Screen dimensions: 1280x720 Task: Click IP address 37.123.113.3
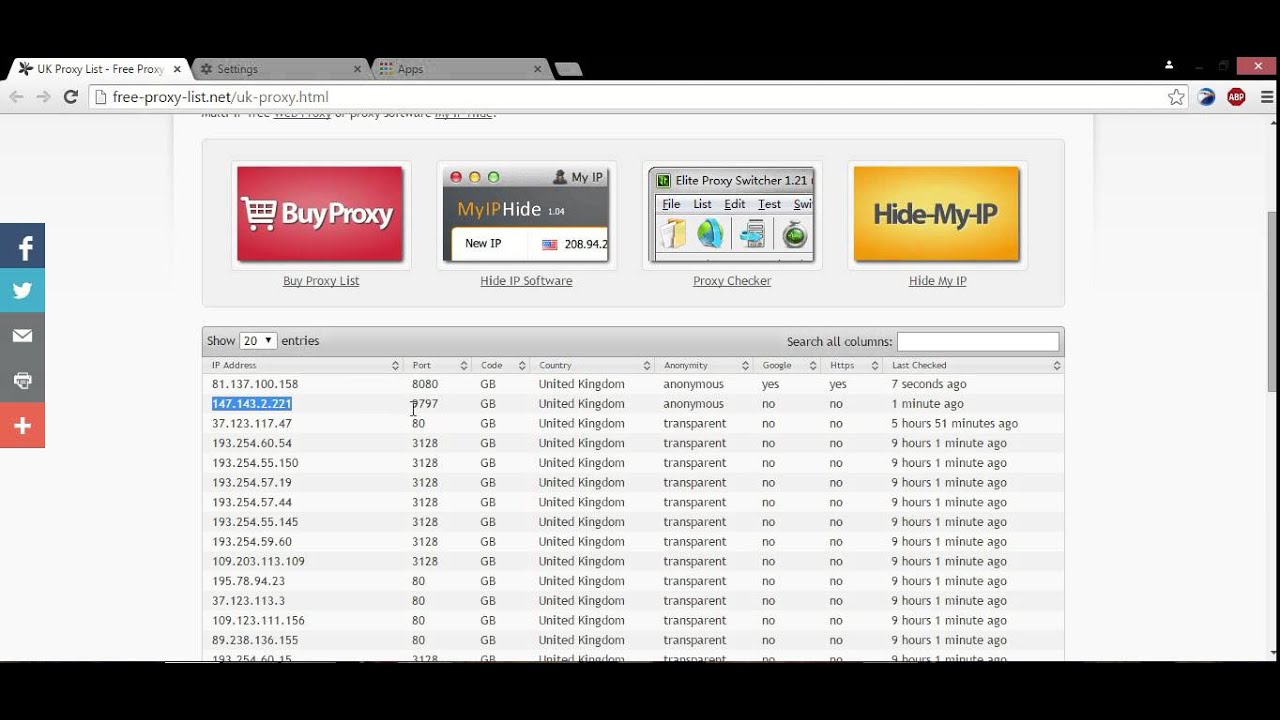pos(248,601)
